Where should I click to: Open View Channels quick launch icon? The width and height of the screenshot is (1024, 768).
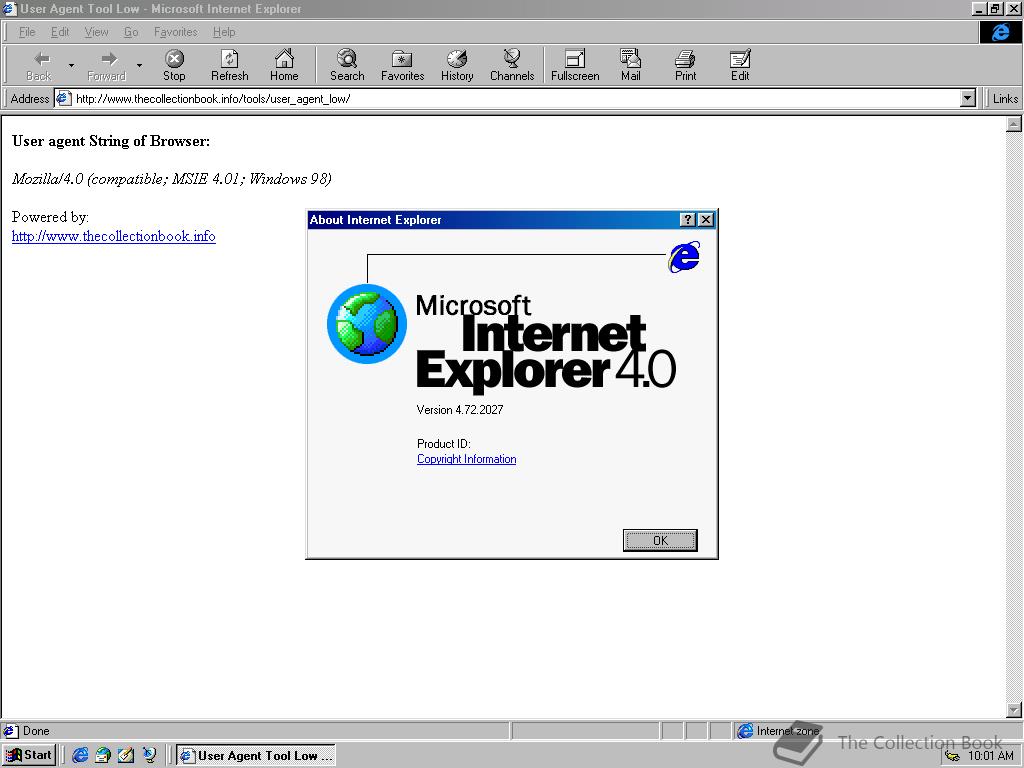point(150,755)
